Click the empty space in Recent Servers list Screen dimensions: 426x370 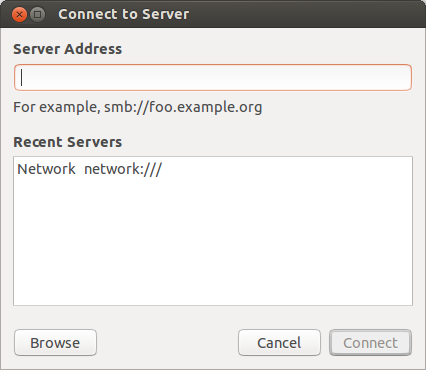coord(213,242)
